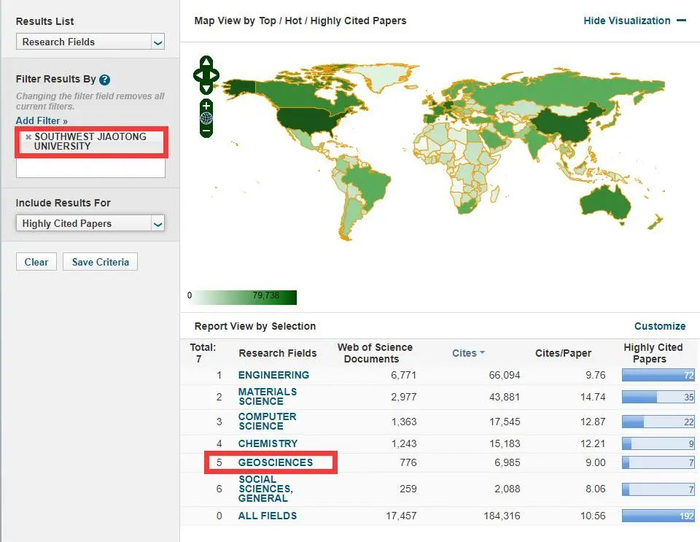Pan the map down with arrow control
This screenshot has height=542, width=700.
pyautogui.click(x=206, y=88)
